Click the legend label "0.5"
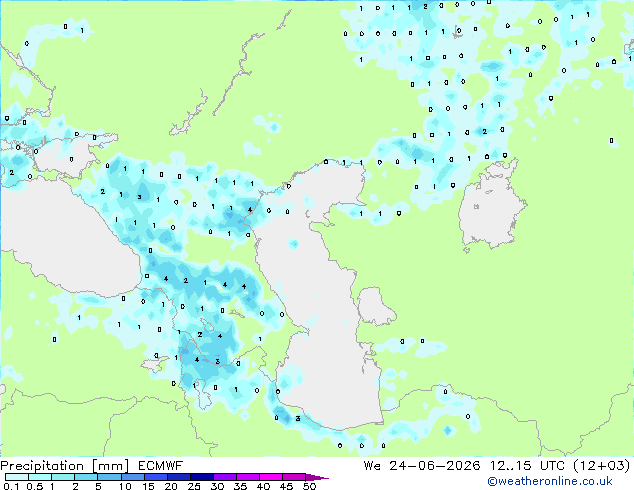634x490 pixels. (34, 486)
